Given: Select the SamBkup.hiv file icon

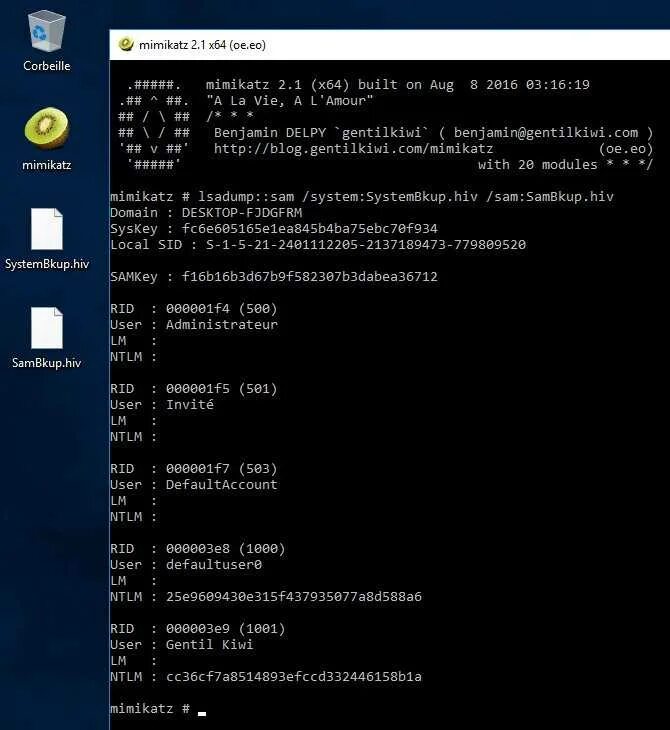Looking at the screenshot, I should point(47,327).
